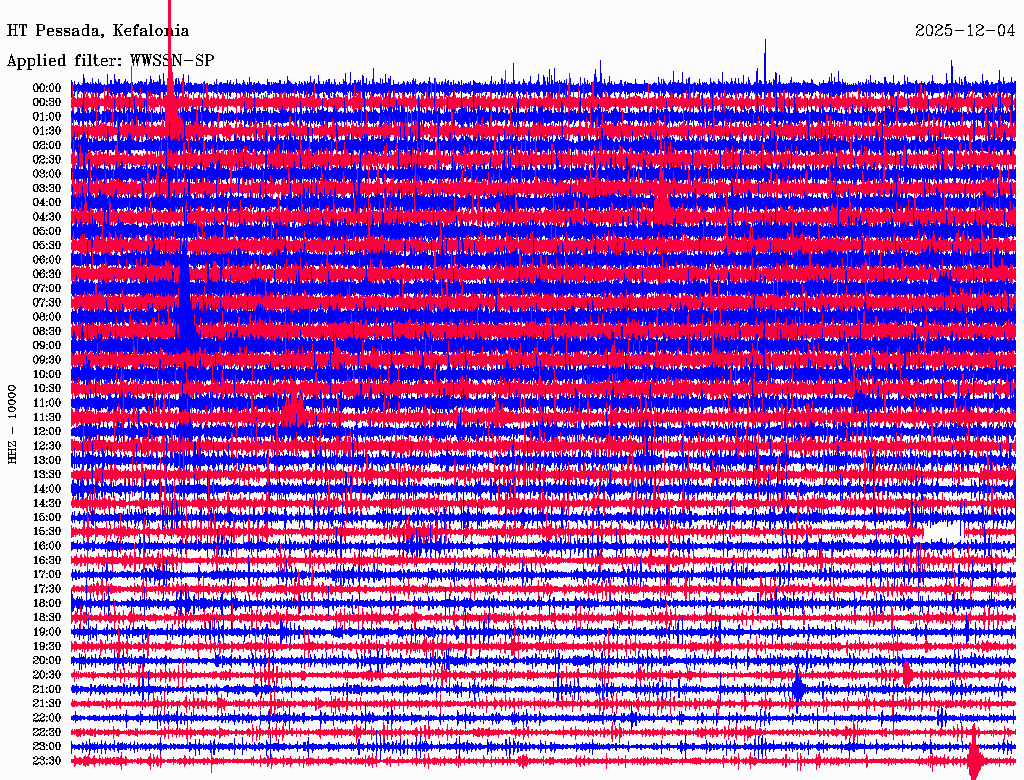1024x780 pixels.
Task: Select the 09:00 time label
Action: tap(47, 346)
